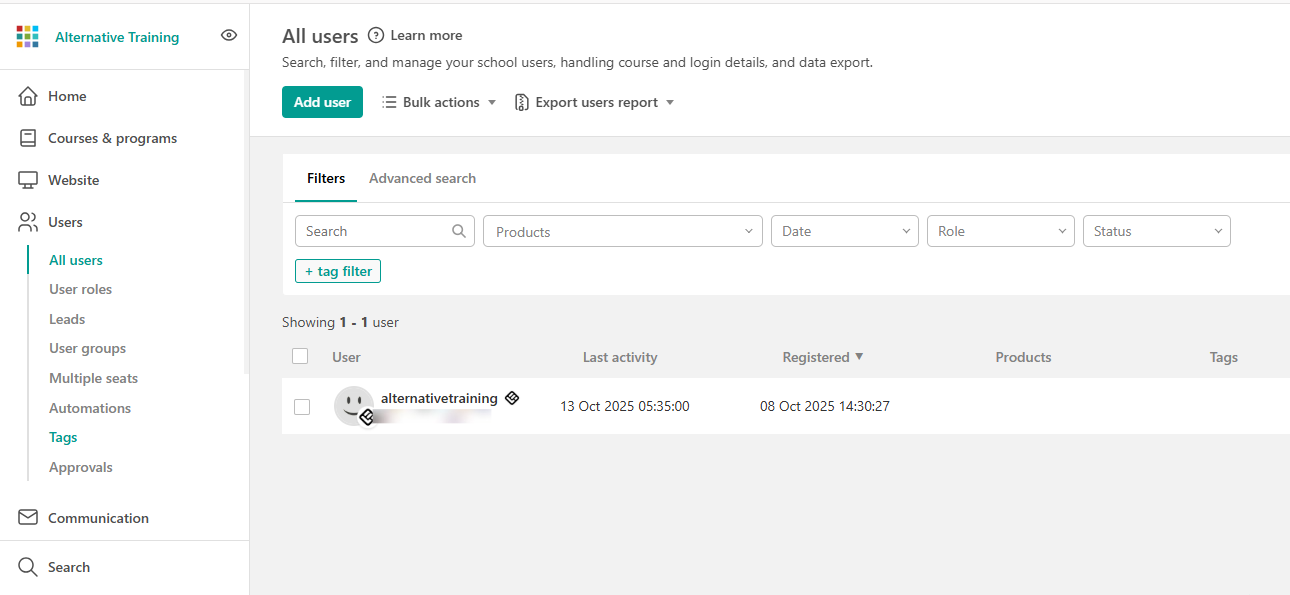Click the Home house icon in sidebar
1290x595 pixels.
pos(28,96)
